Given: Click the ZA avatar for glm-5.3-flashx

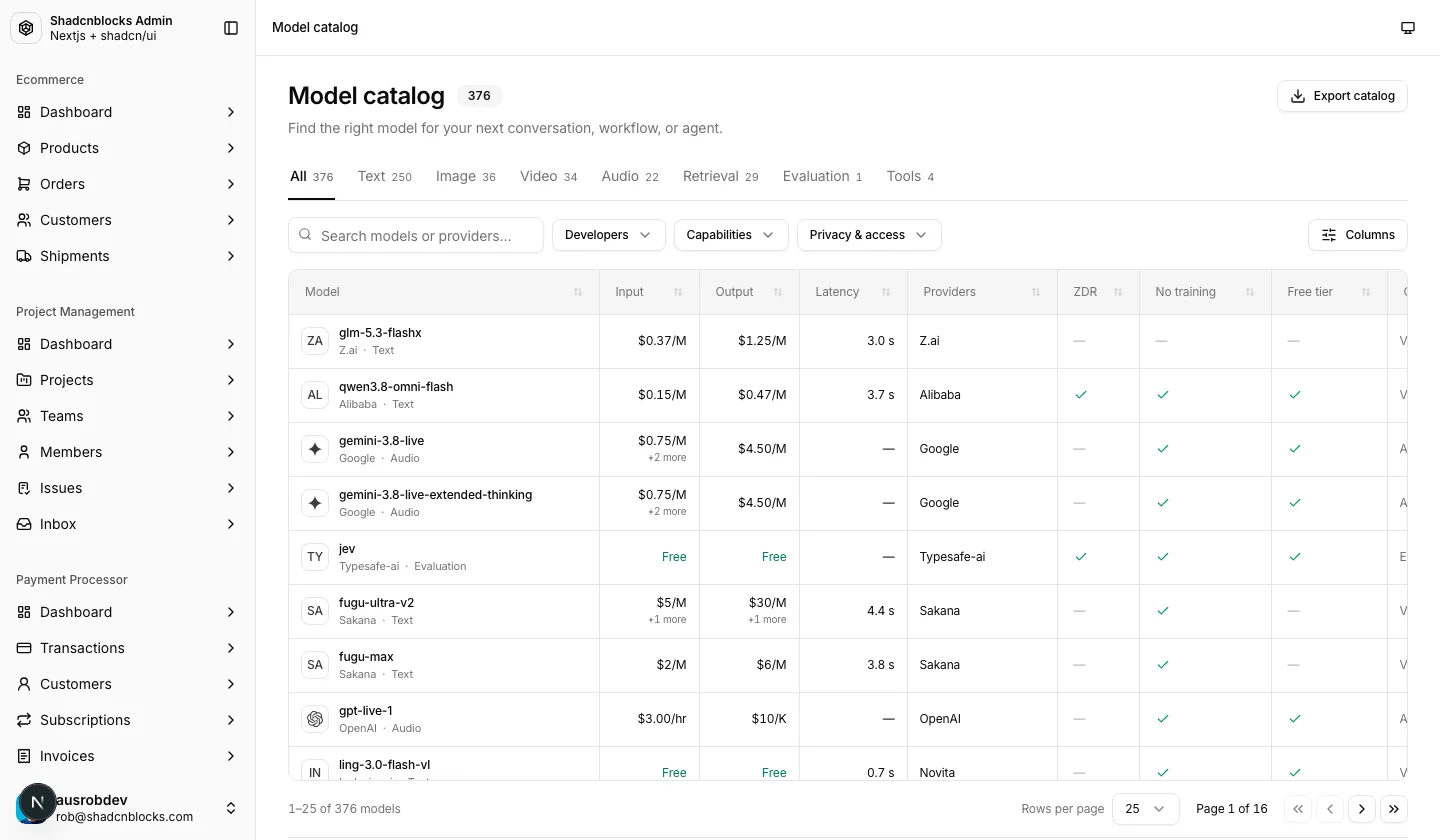Looking at the screenshot, I should (x=315, y=341).
